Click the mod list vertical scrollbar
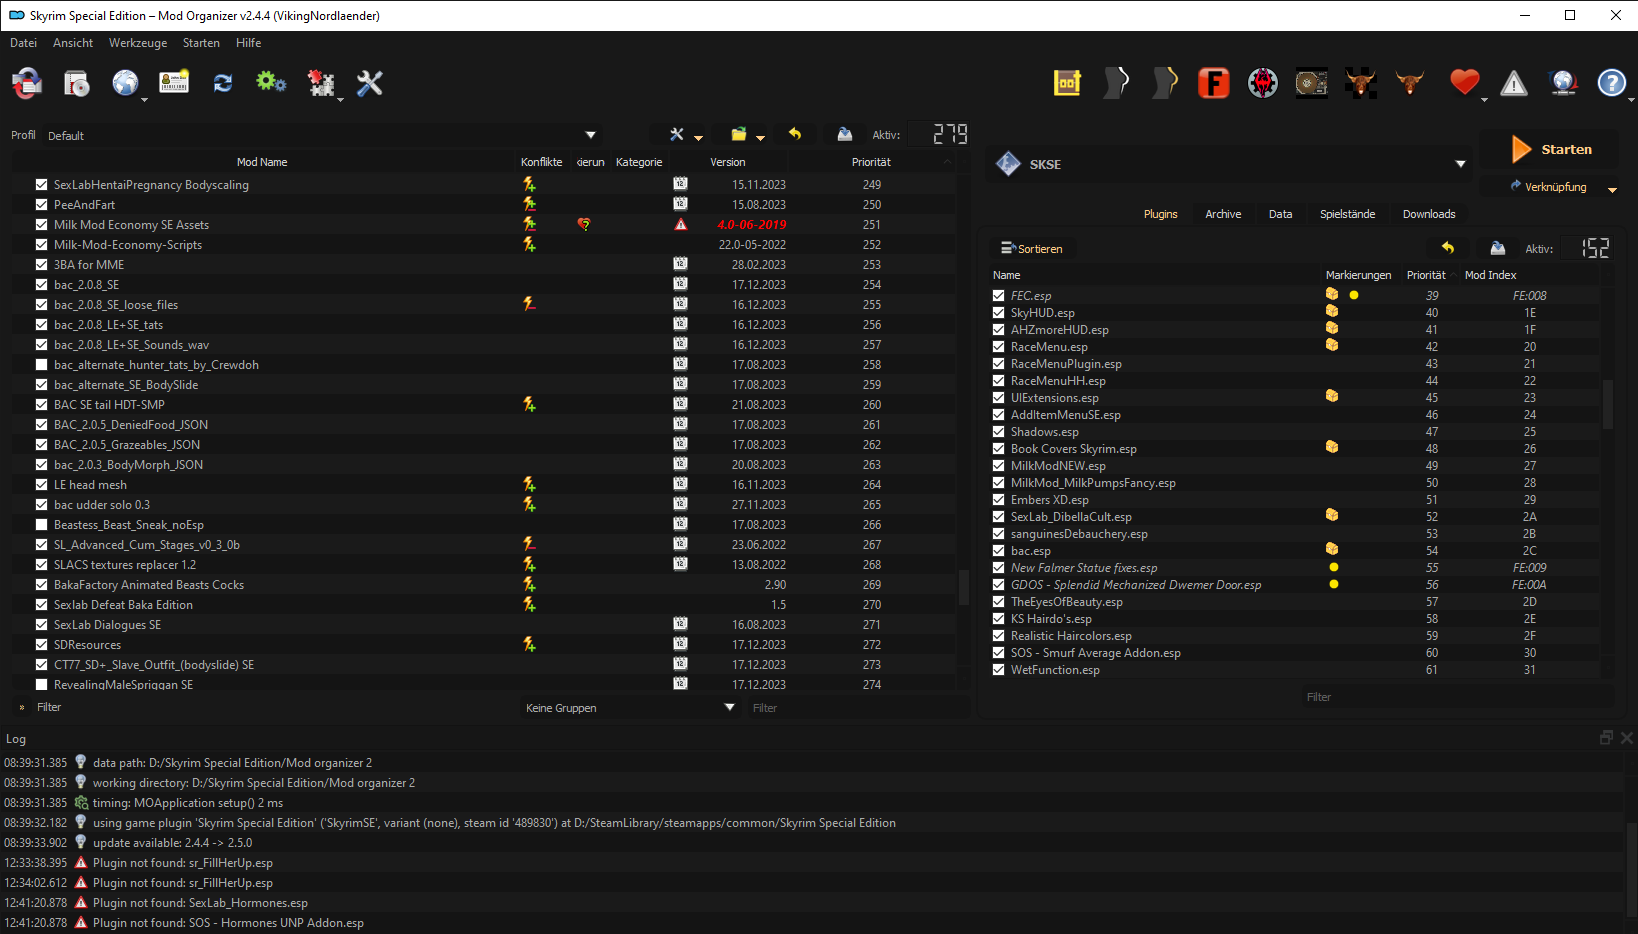This screenshot has width=1638, height=934. pyautogui.click(x=964, y=430)
